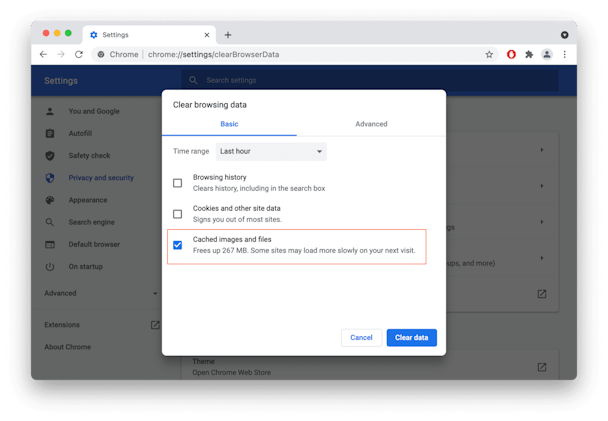The image size is (608, 421).
Task: Click the Safety check shield icon
Action: [50, 156]
